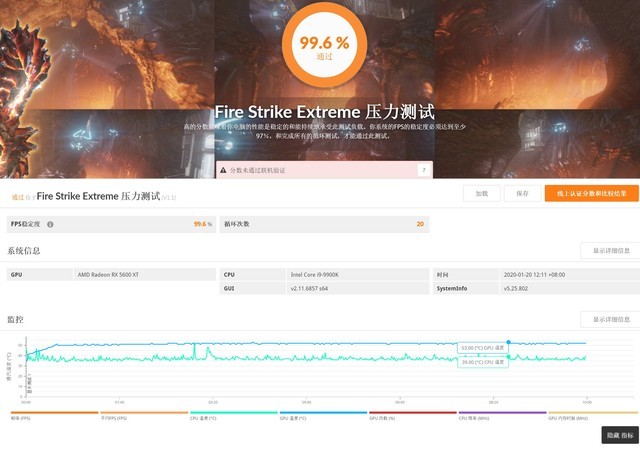Open the ? help button in the validation banner
The image size is (640, 457).
point(424,170)
